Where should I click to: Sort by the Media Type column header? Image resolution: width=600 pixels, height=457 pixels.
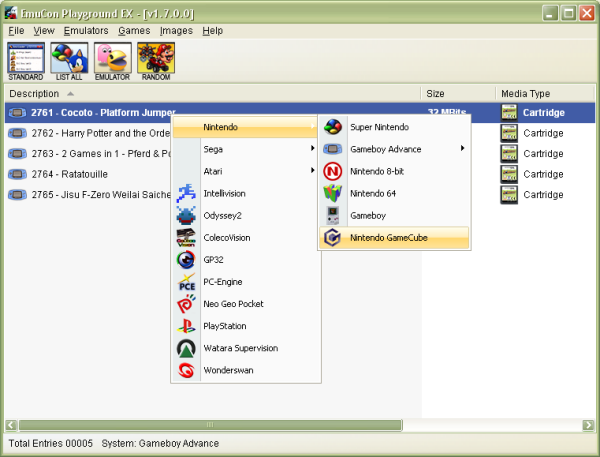(x=545, y=94)
